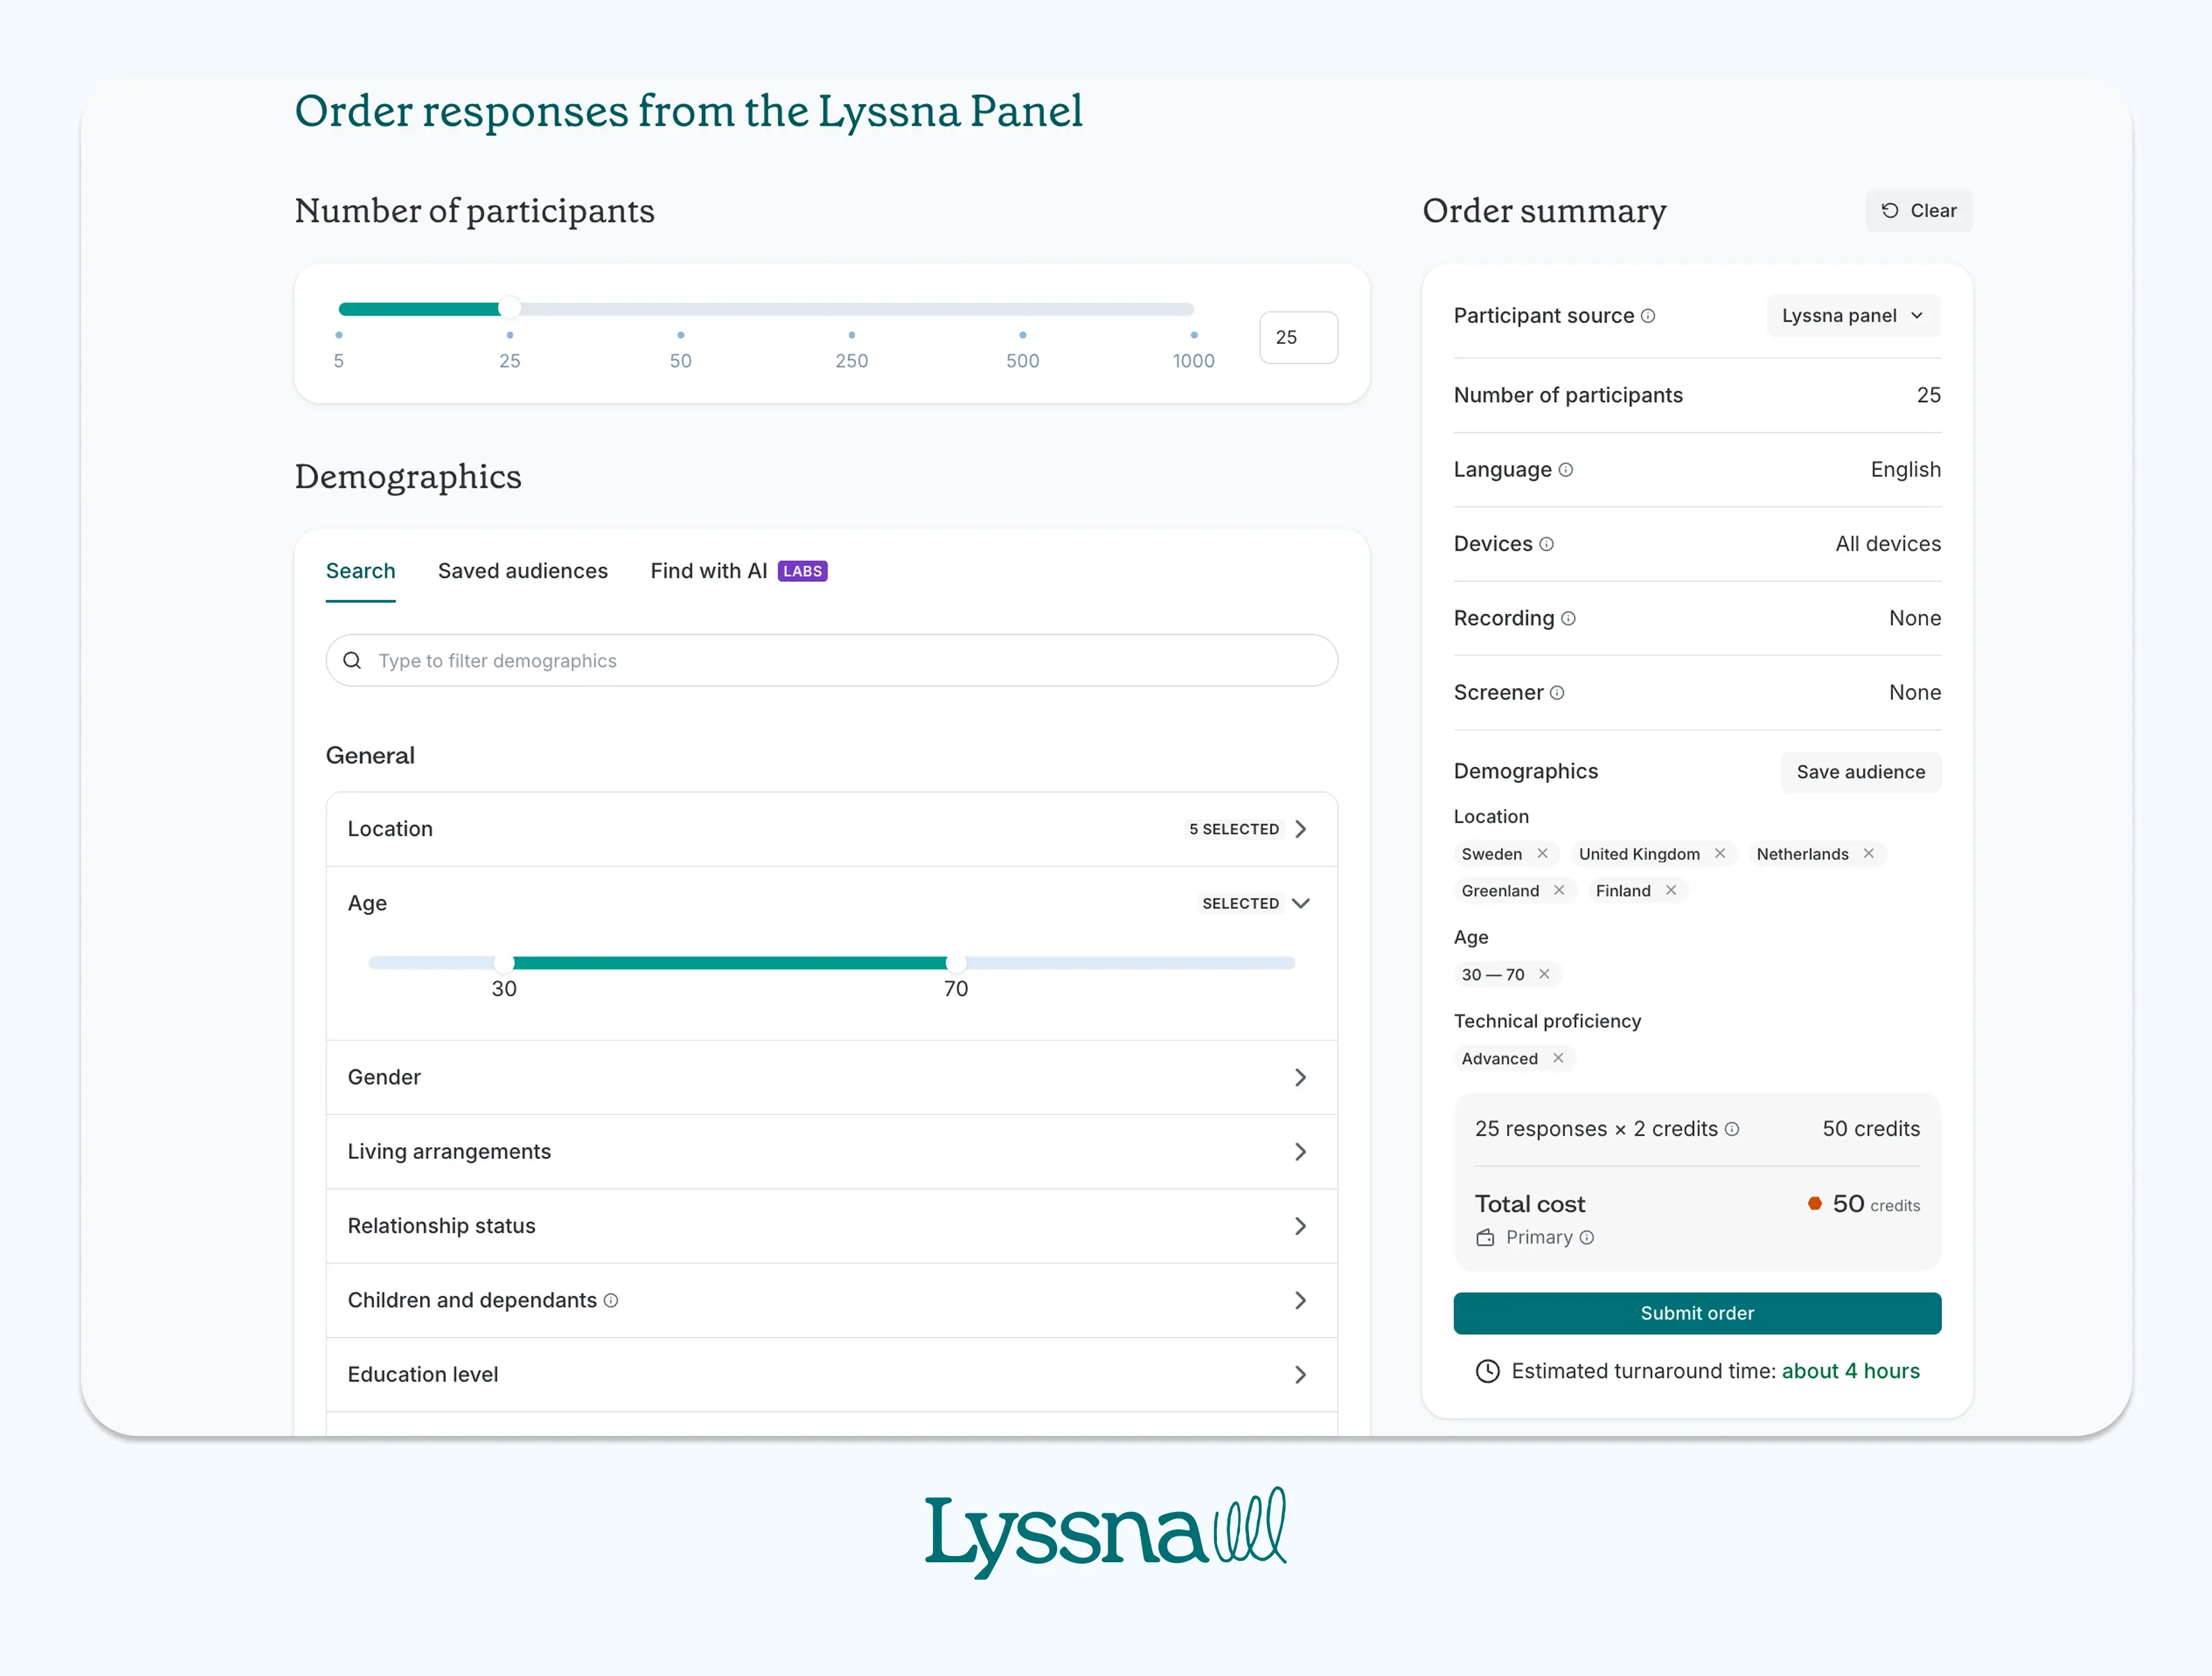Click the English language value
The height and width of the screenshot is (1676, 2212).
[x=1906, y=470]
